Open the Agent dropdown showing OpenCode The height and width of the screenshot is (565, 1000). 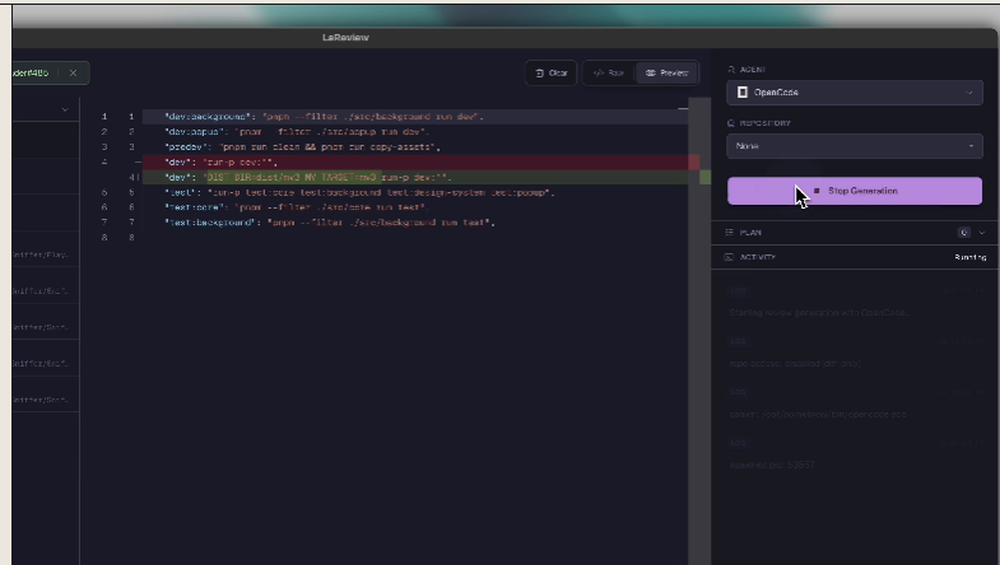[855, 92]
